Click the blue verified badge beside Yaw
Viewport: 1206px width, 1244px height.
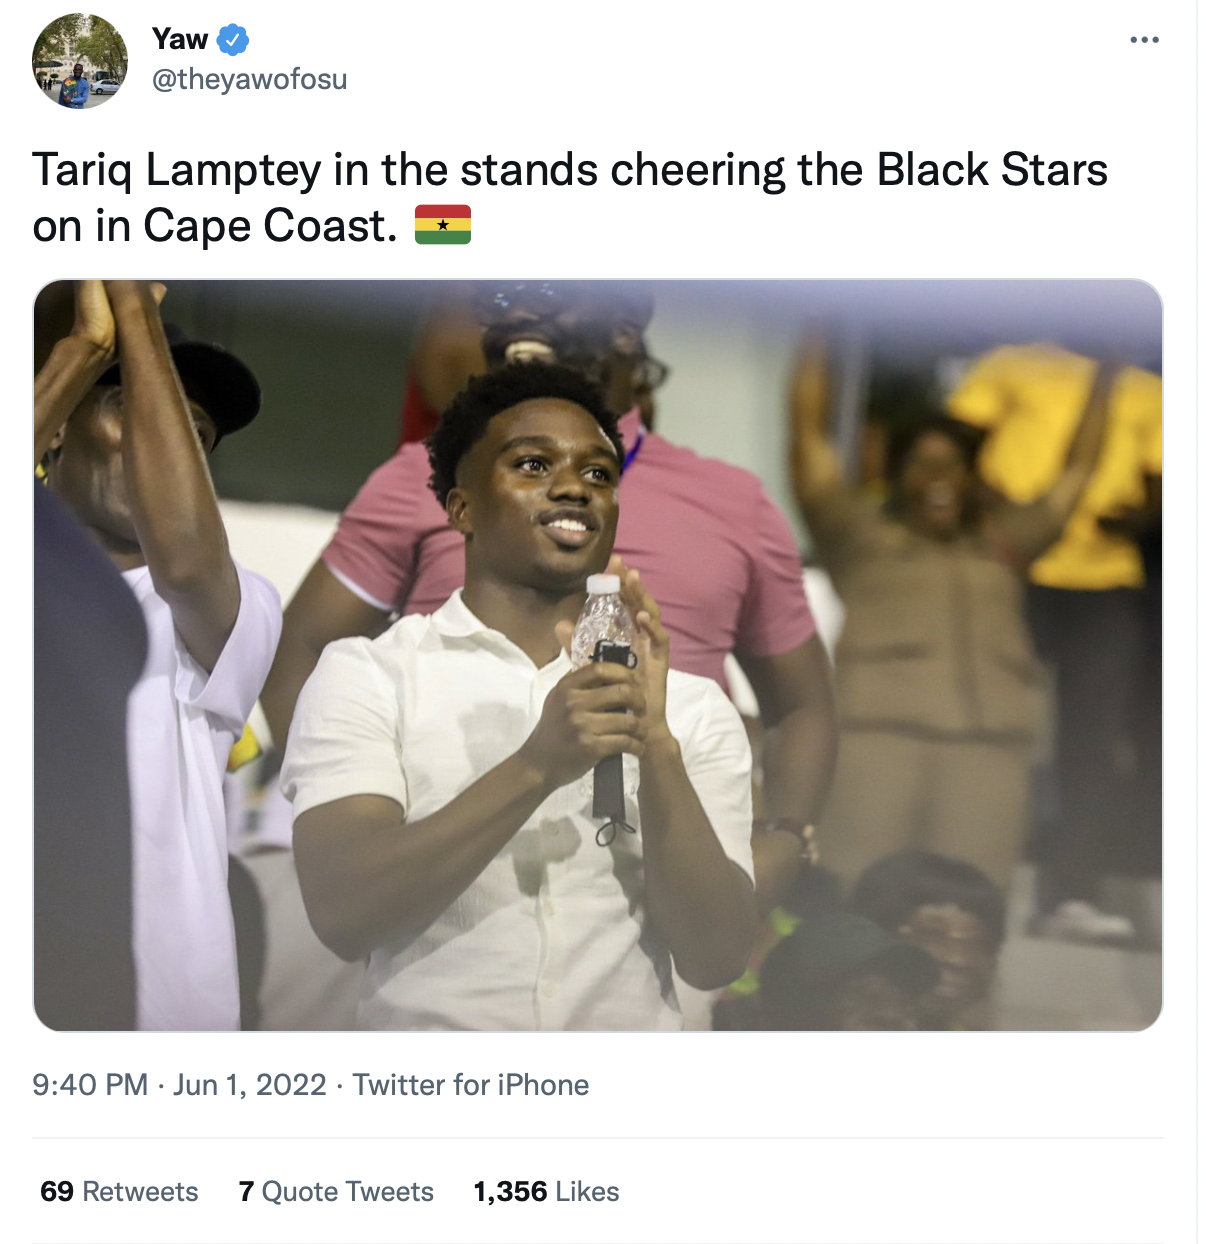[233, 40]
